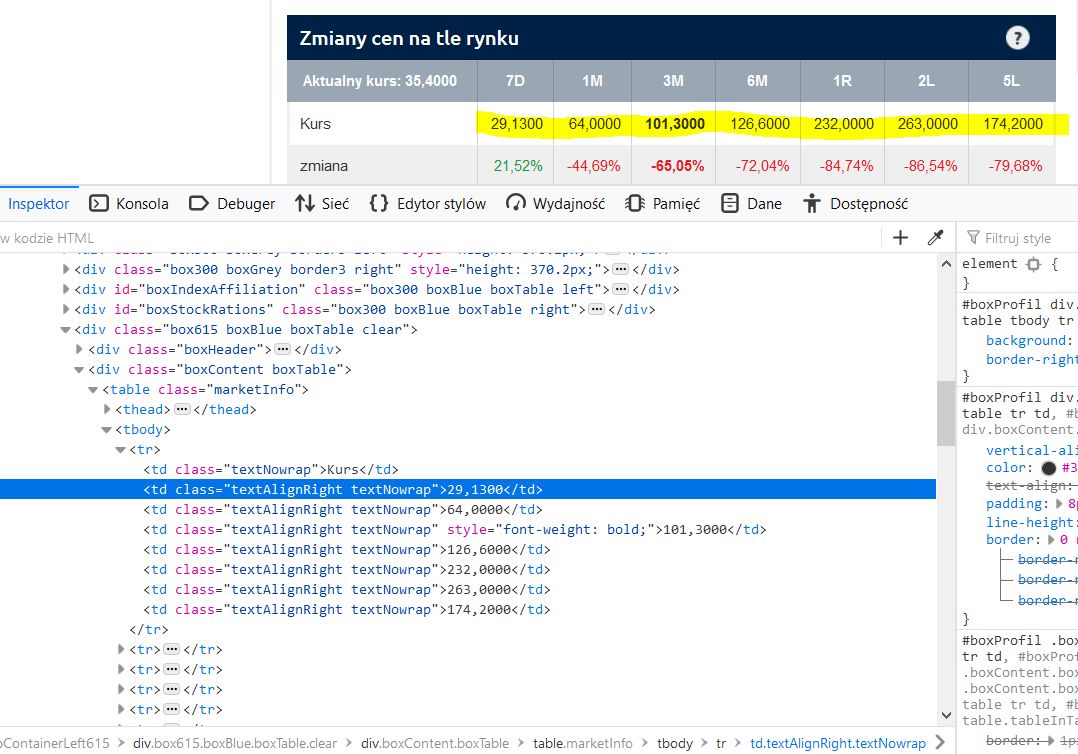The width and height of the screenshot is (1078, 754).
Task: Click the scroll down arrow of markup panel
Action: click(x=946, y=715)
